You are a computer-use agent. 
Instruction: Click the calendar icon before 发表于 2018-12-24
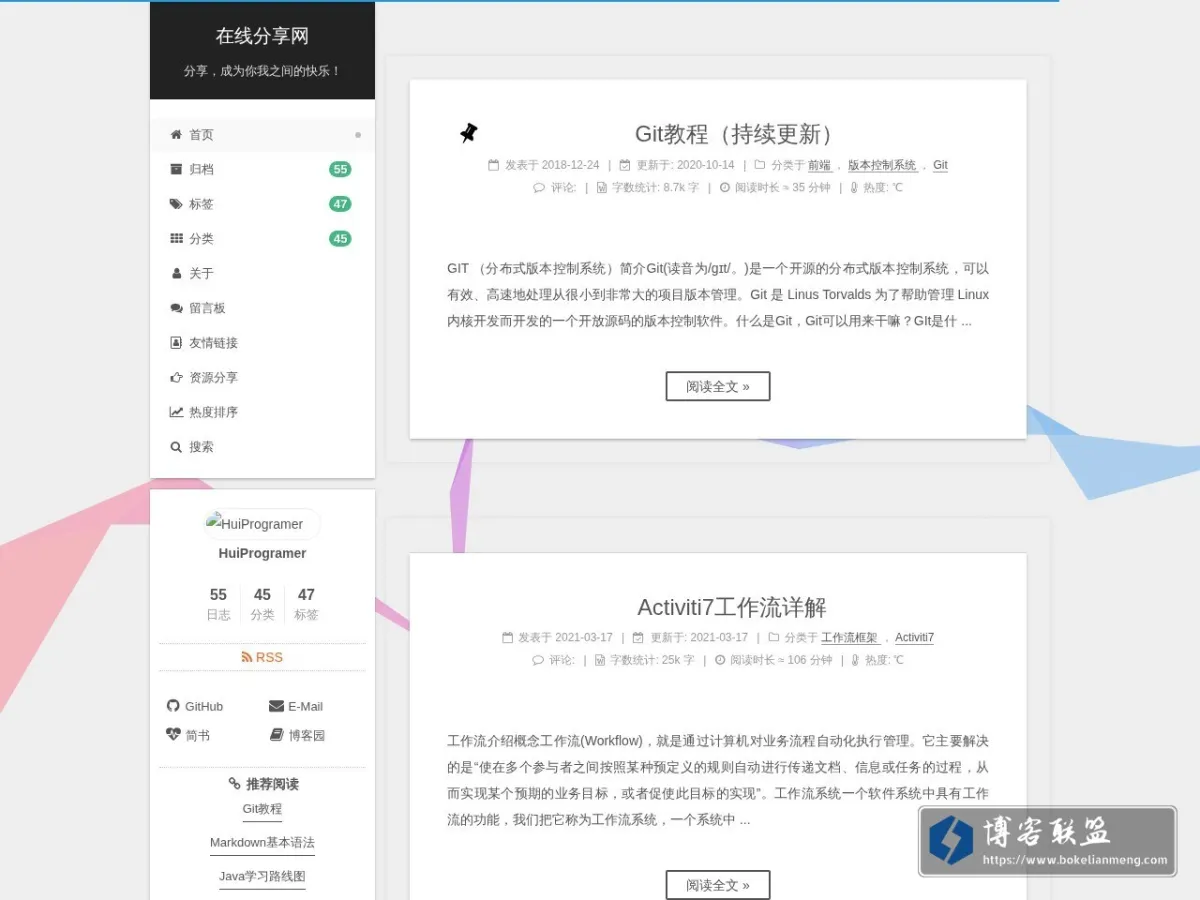(493, 165)
